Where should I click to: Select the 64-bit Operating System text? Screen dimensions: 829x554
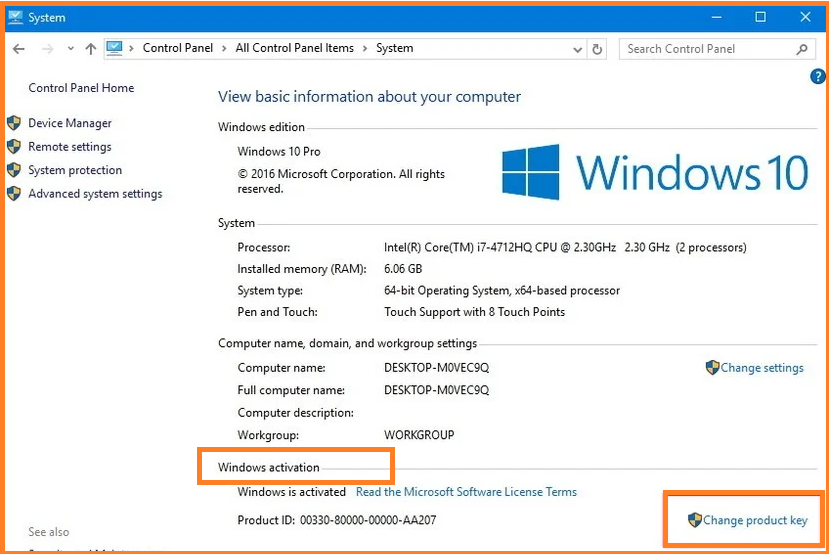pyautogui.click(x=502, y=291)
